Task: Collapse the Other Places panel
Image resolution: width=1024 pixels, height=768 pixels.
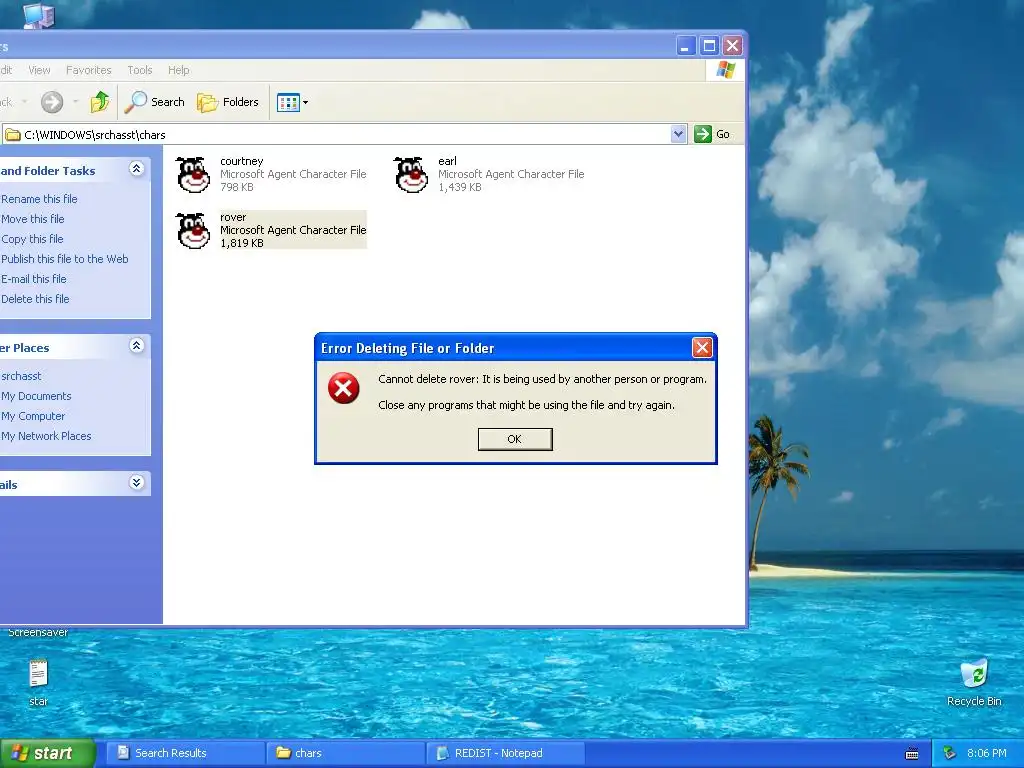Action: point(136,346)
